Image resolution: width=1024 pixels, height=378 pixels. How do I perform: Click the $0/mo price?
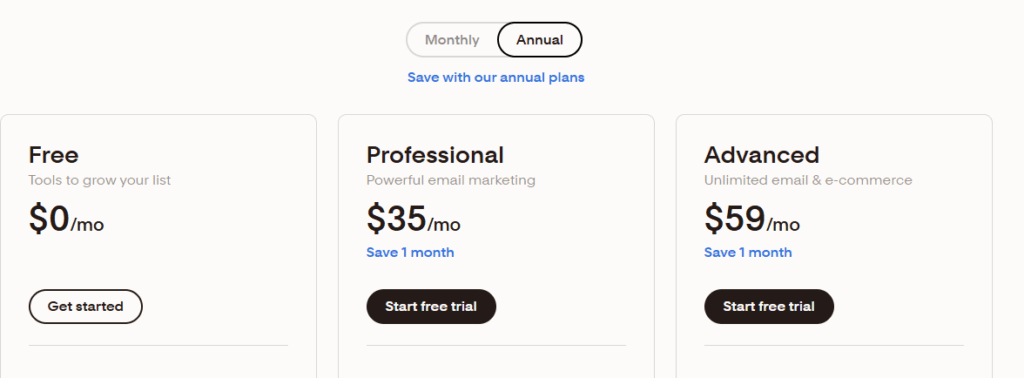tap(66, 219)
